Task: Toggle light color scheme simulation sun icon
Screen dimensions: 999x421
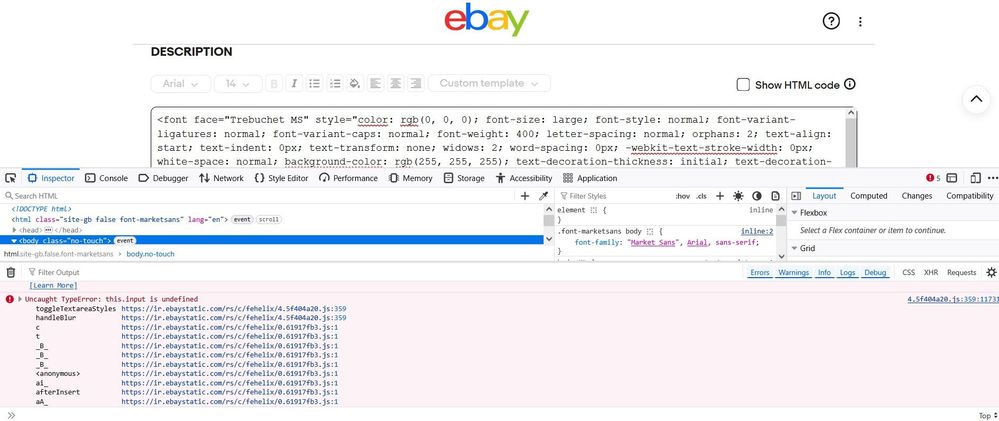Action: 738,196
